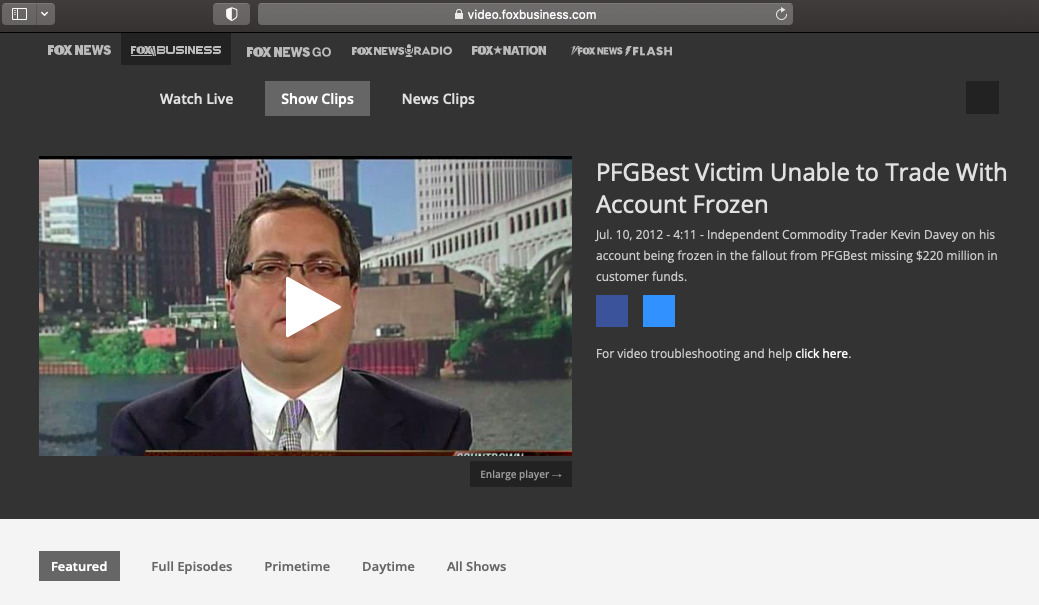Click the privacy shield icon
Viewport: 1039px width, 605px height.
click(231, 14)
